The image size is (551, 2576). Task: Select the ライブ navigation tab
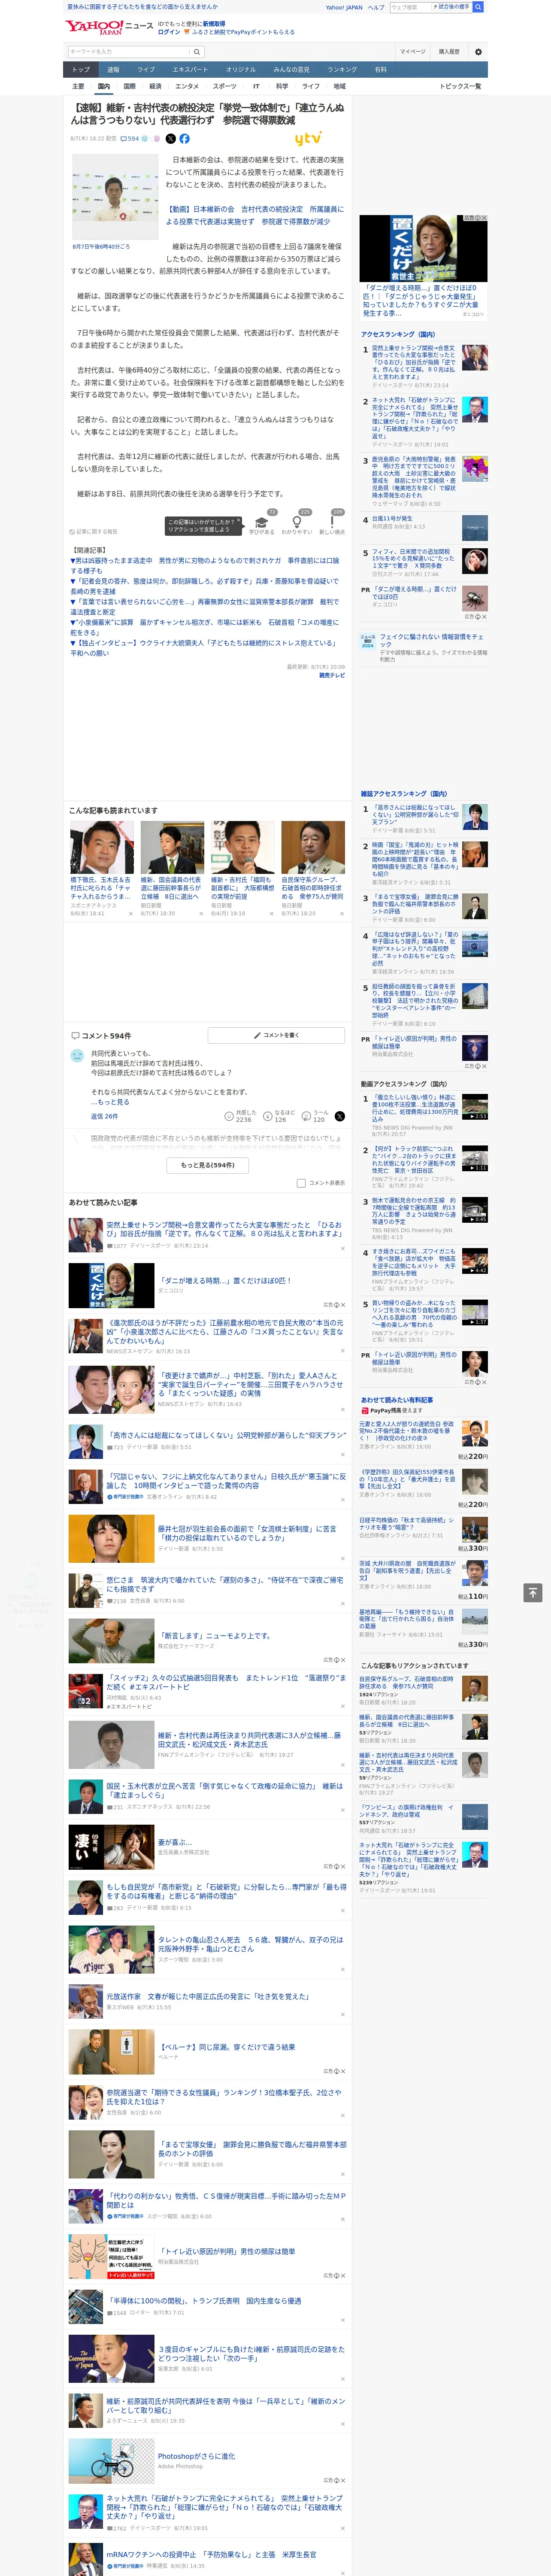click(146, 69)
